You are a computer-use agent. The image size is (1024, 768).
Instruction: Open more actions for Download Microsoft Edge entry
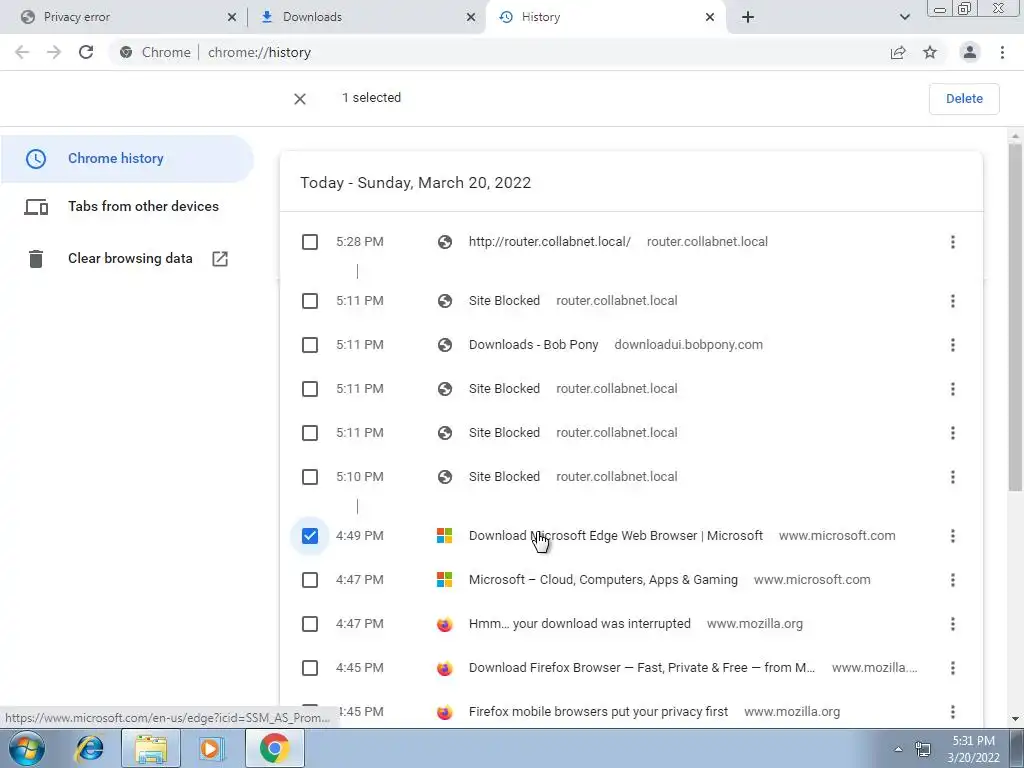click(953, 536)
